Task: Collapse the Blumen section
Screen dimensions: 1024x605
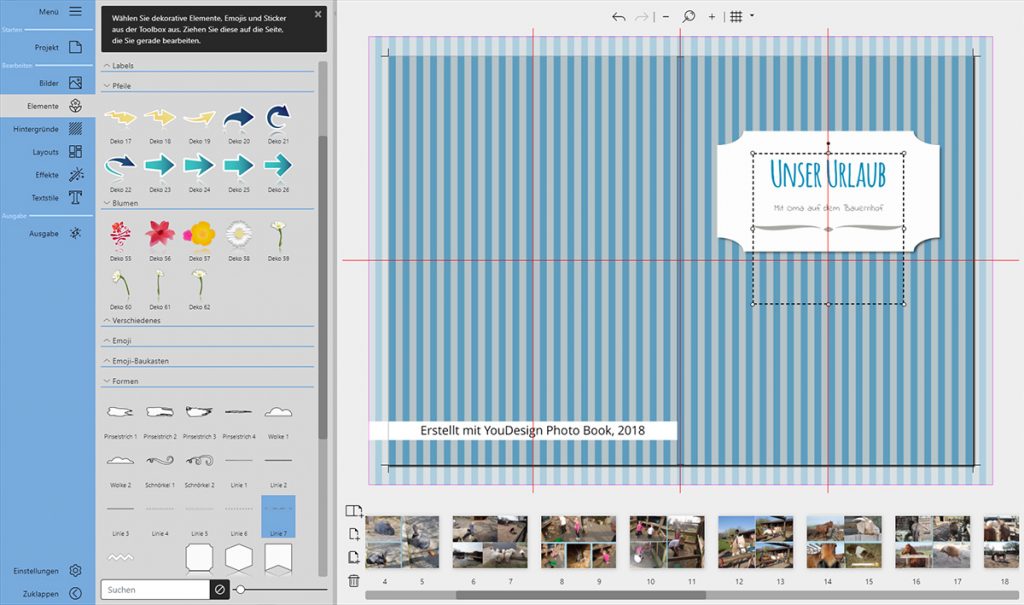Action: click(125, 203)
